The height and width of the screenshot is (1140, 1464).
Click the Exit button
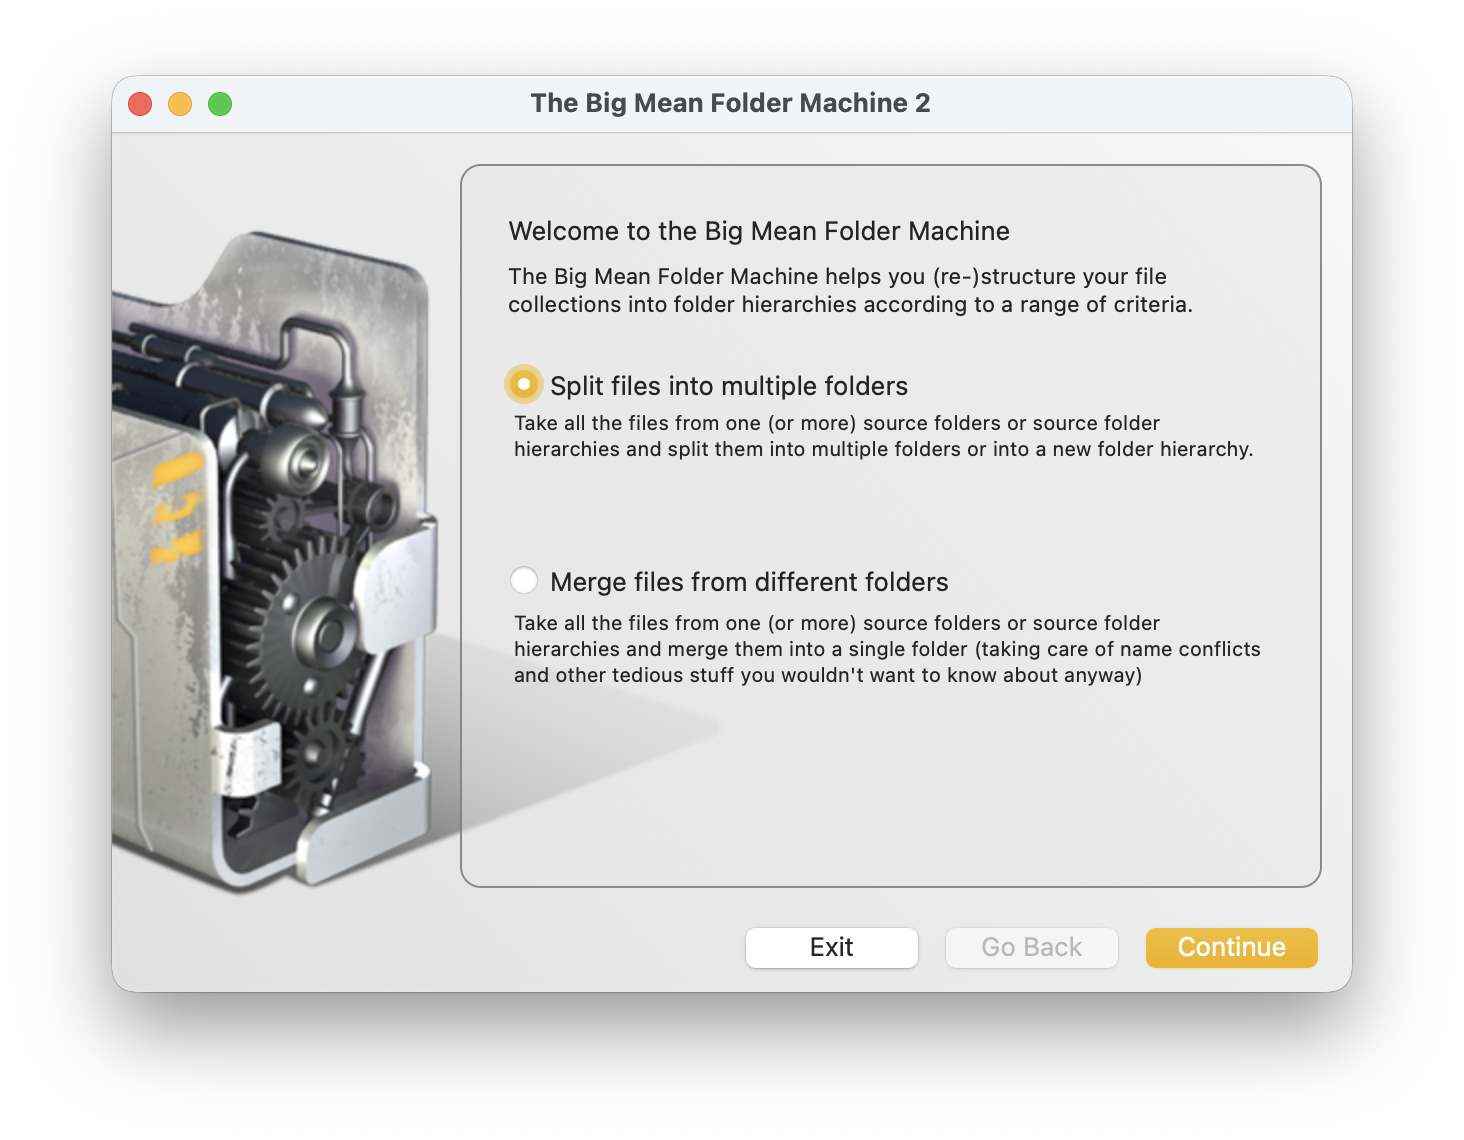[x=831, y=947]
